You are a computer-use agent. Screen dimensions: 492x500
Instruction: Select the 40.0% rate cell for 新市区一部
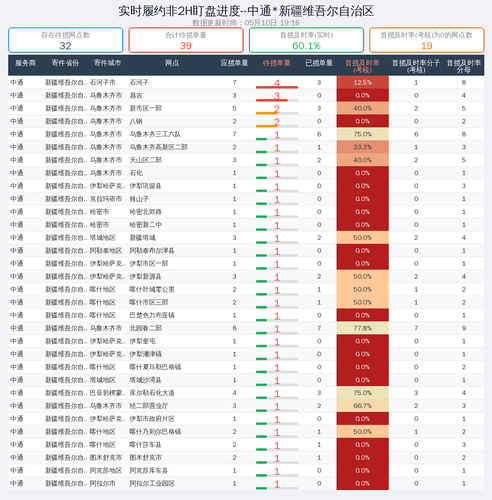362,108
